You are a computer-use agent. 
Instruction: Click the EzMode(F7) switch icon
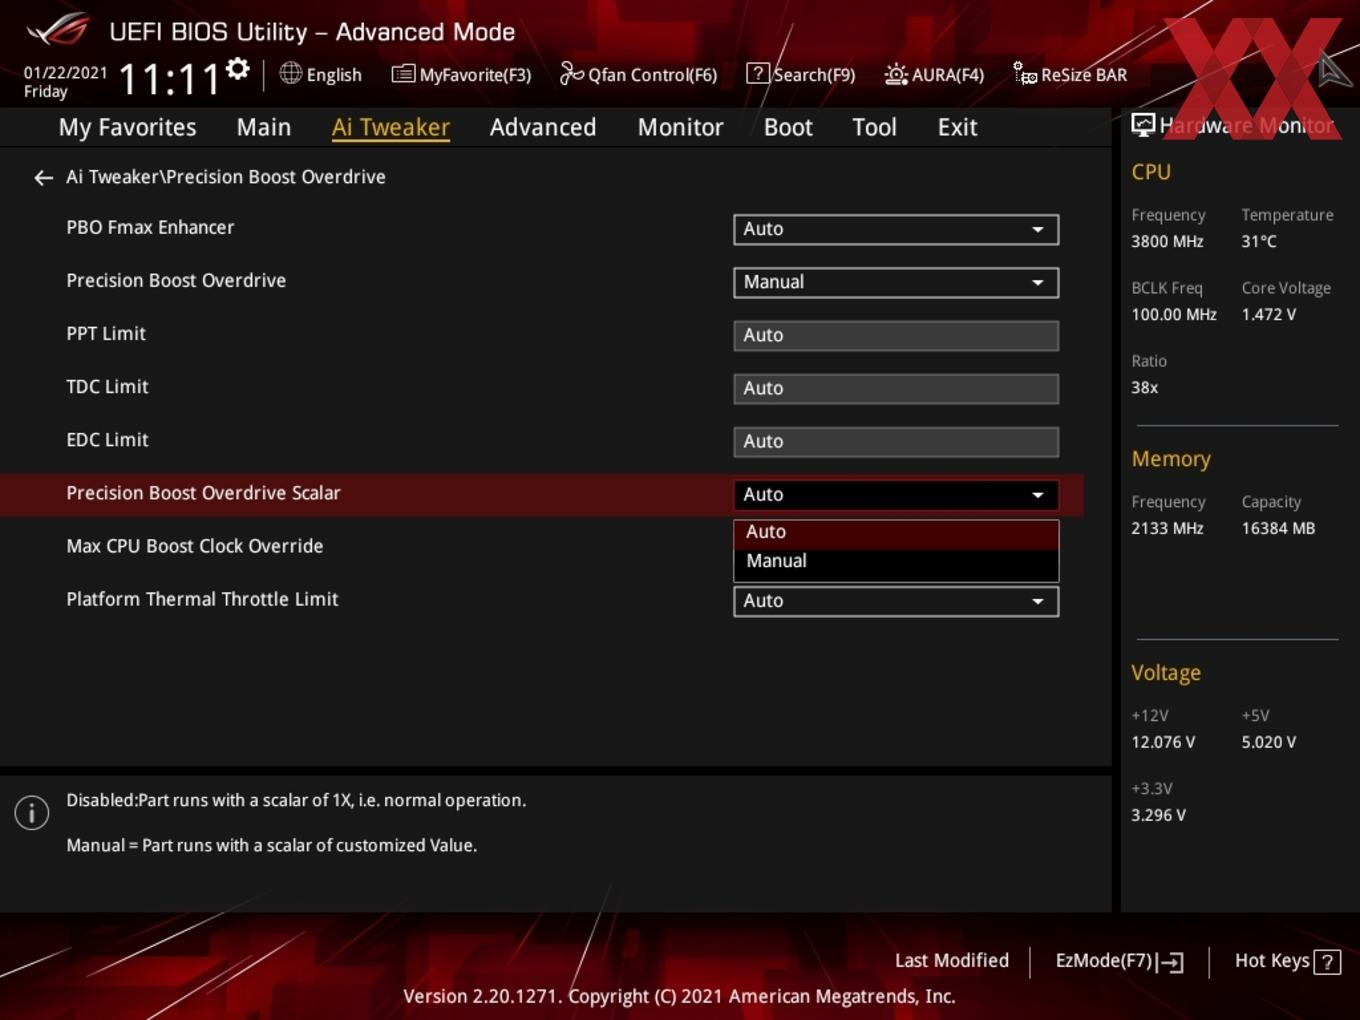(1170, 962)
